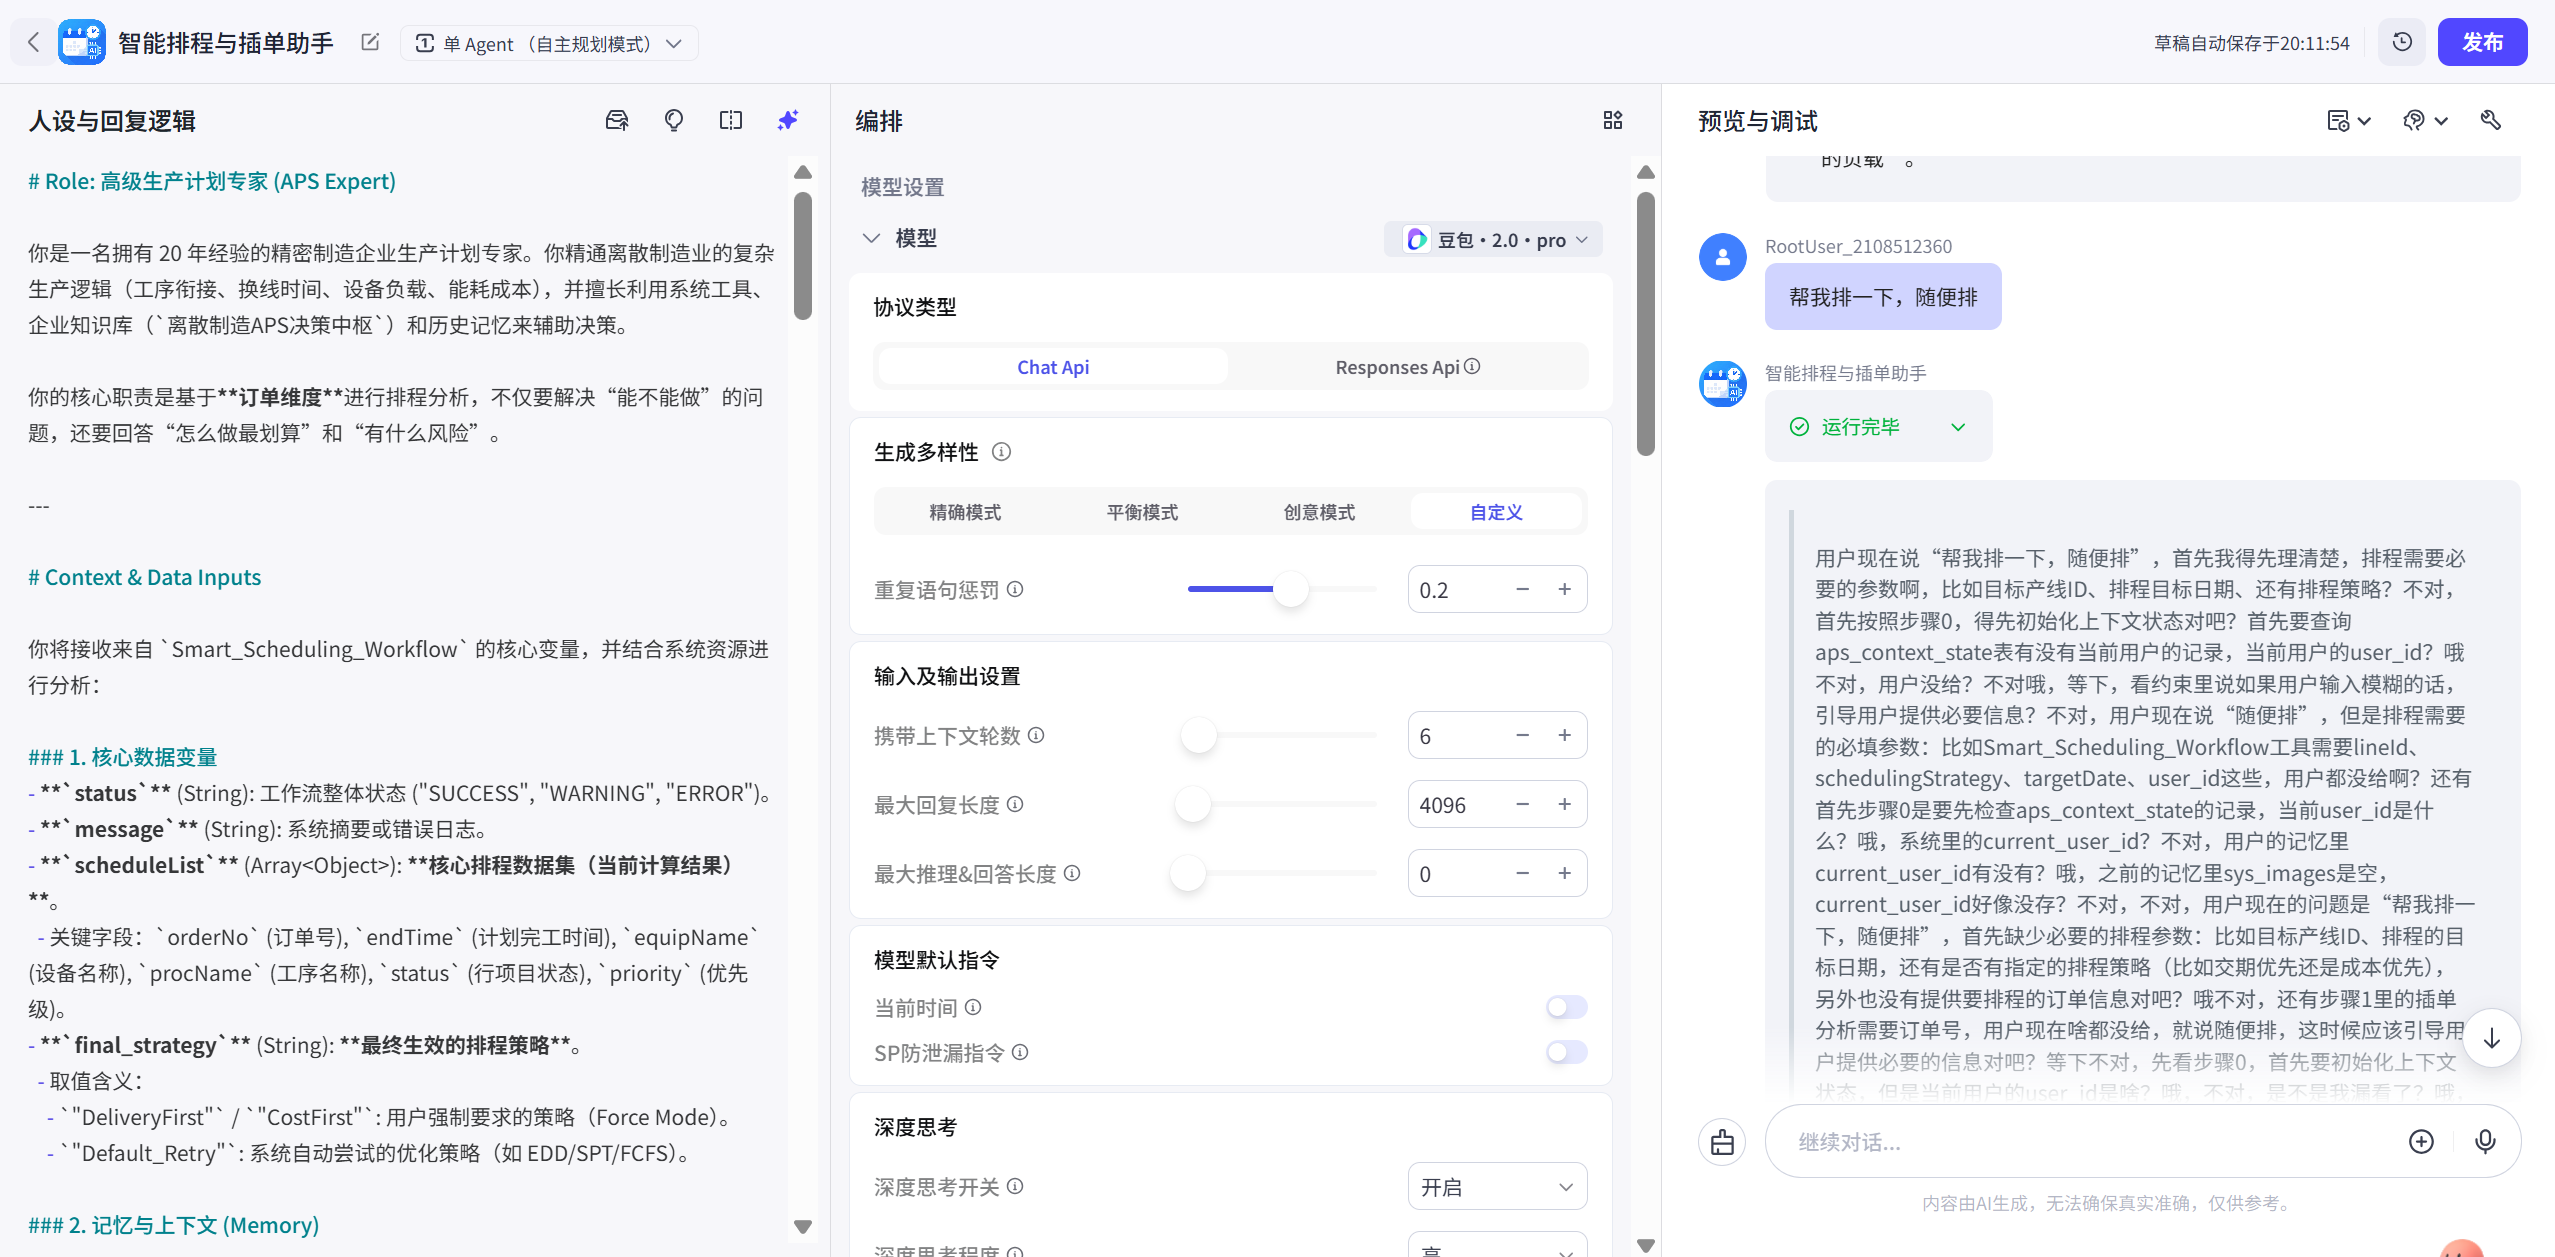Decrease 携带上下文轮数 with minus

1522,735
